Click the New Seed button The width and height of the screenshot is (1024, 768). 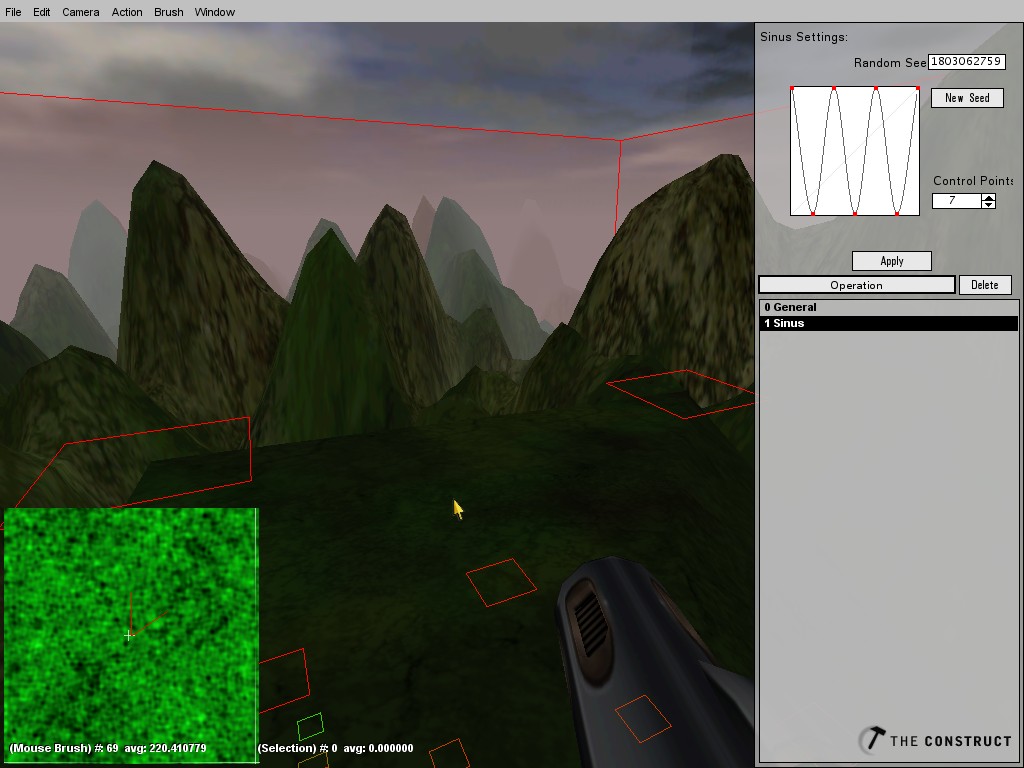[967, 98]
